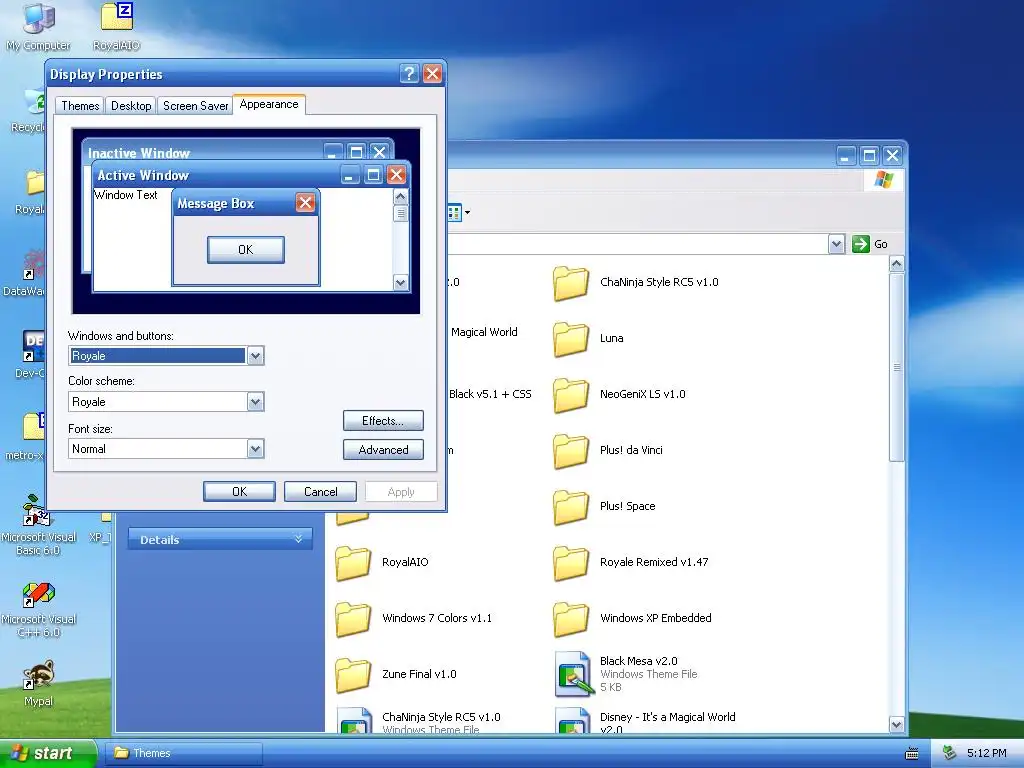
Task: Confirm with the Display Properties OK button
Action: click(240, 492)
